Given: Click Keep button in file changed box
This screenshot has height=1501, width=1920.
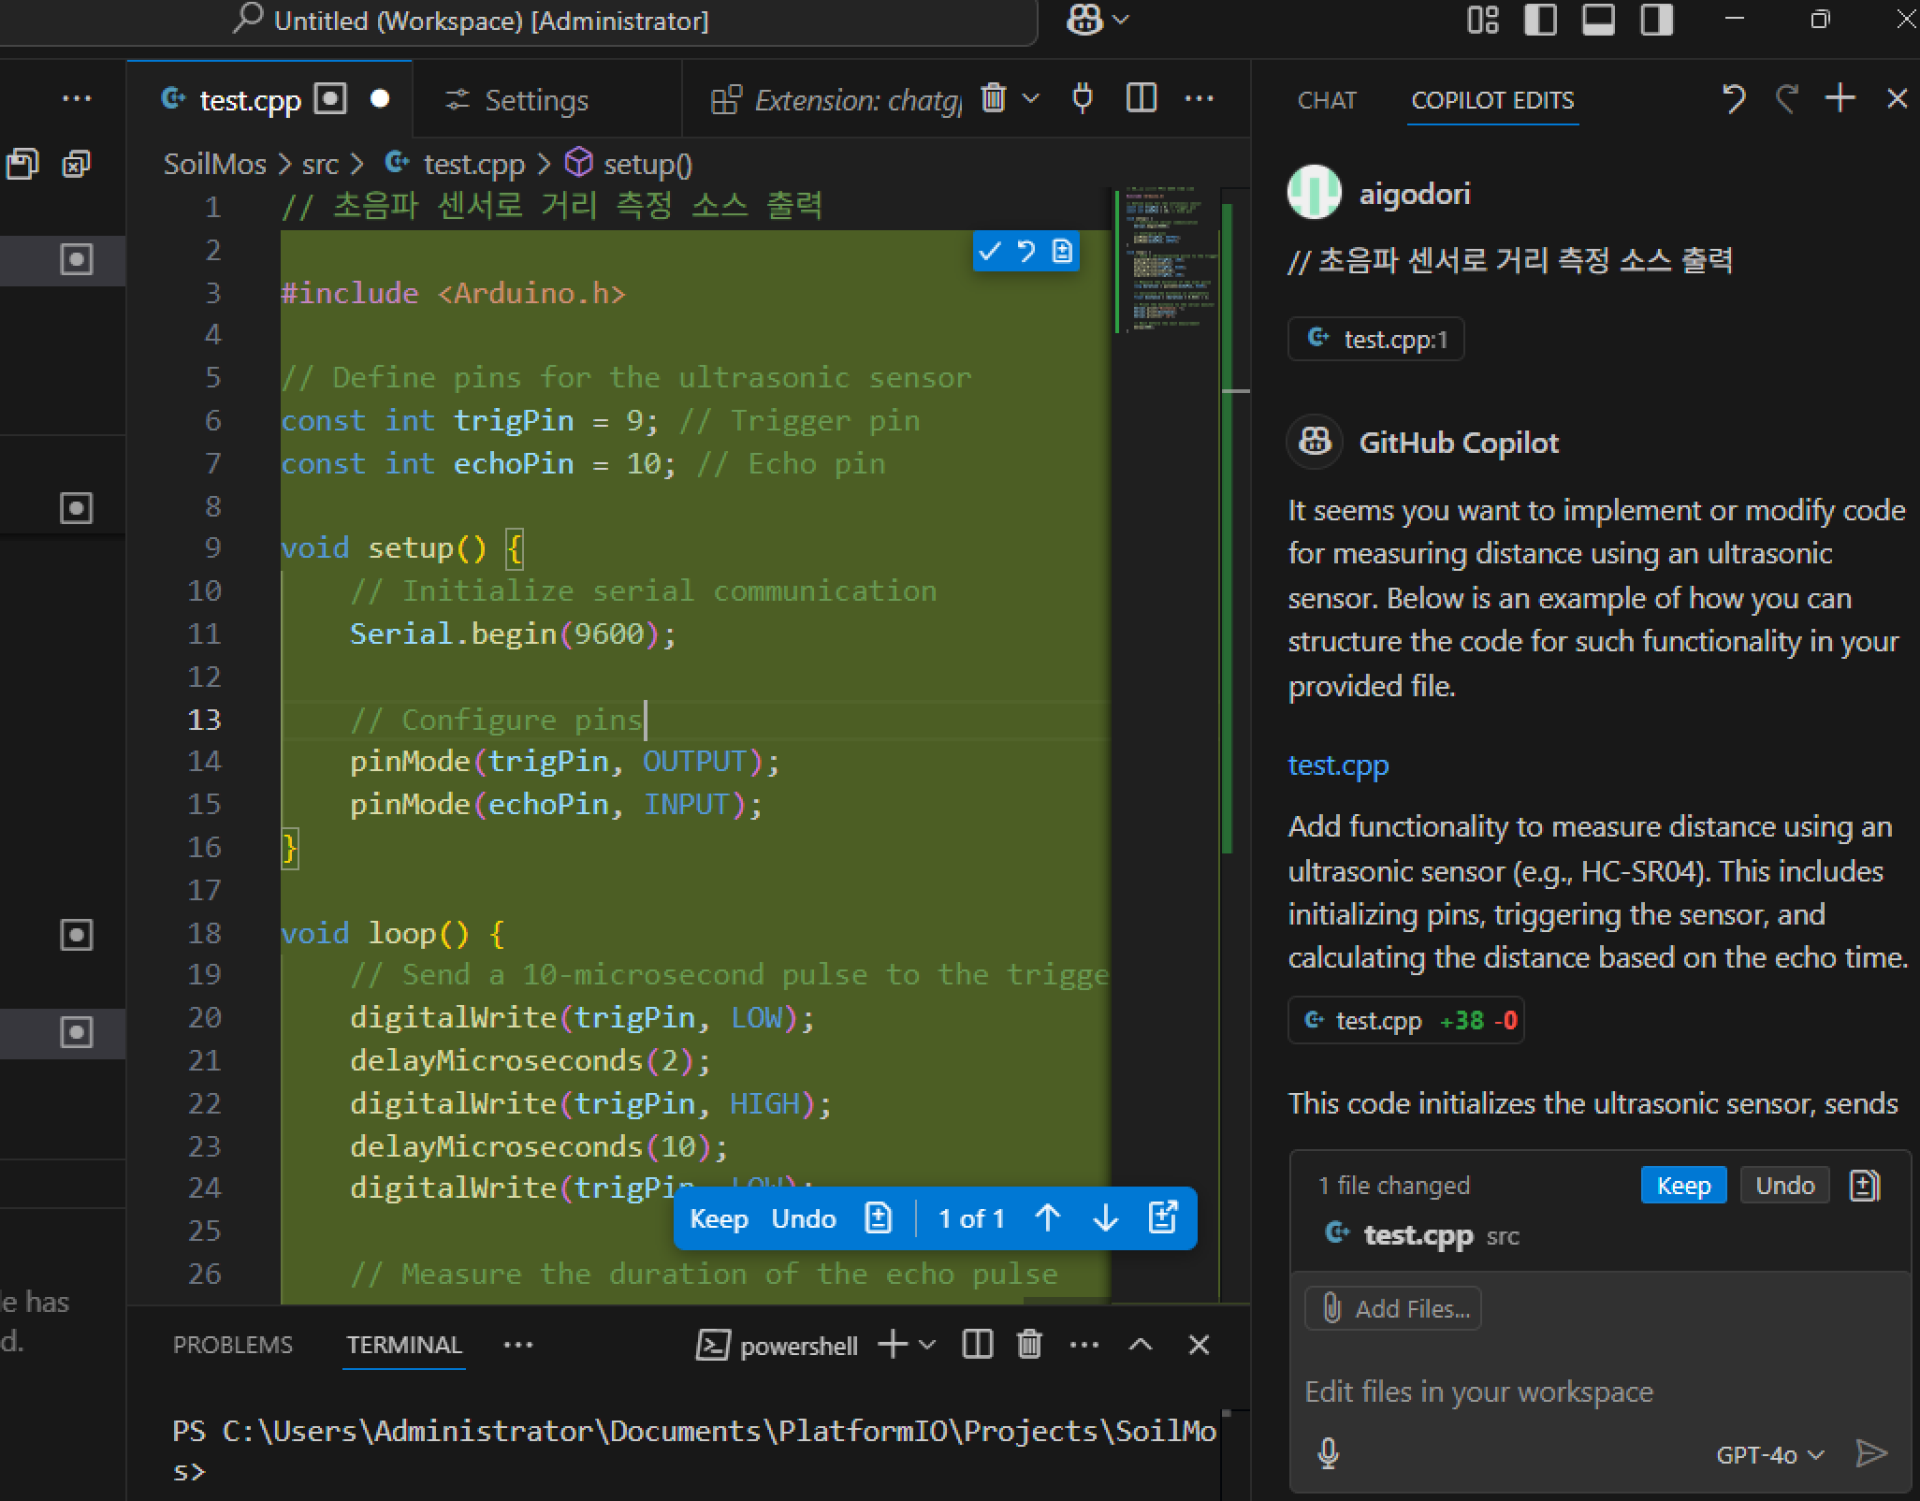Looking at the screenshot, I should coord(1683,1185).
